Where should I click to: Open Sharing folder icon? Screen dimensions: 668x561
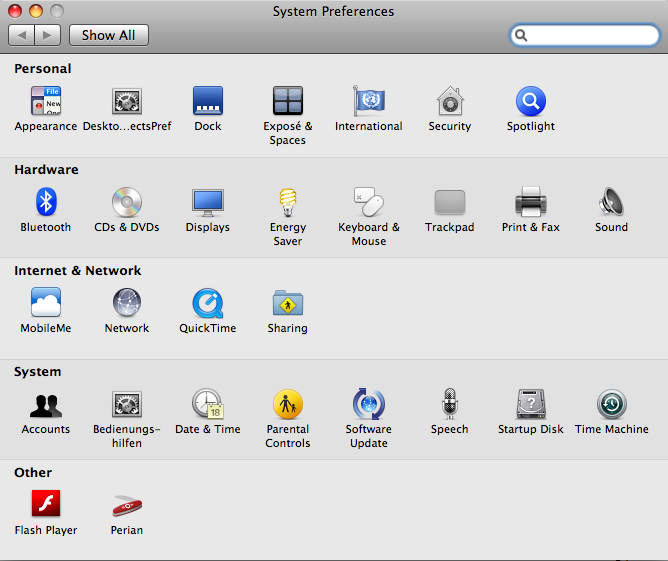(x=288, y=302)
